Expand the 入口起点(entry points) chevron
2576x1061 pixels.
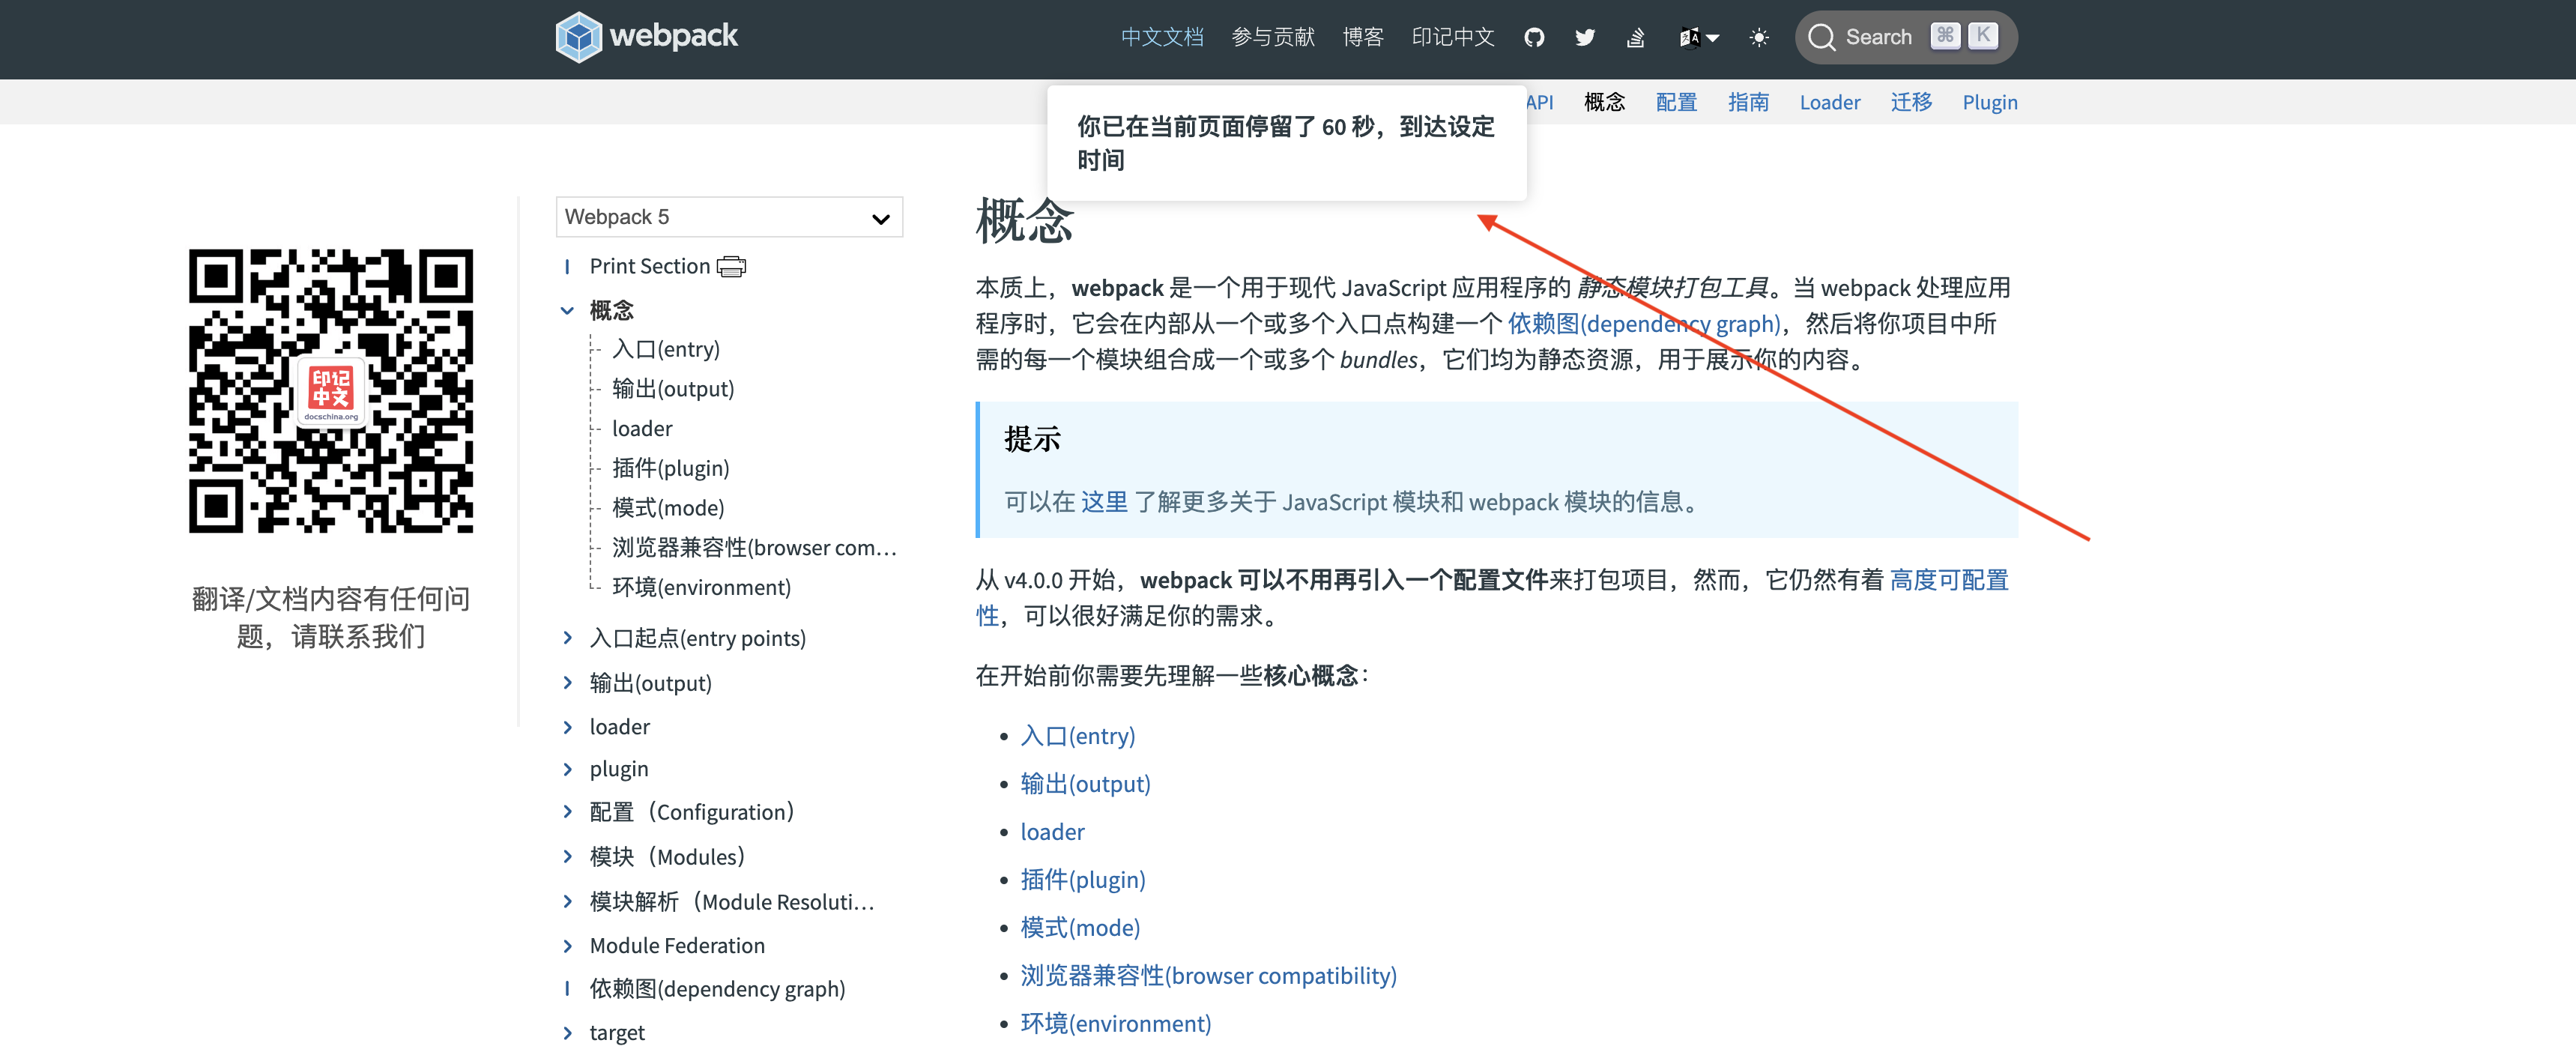567,638
